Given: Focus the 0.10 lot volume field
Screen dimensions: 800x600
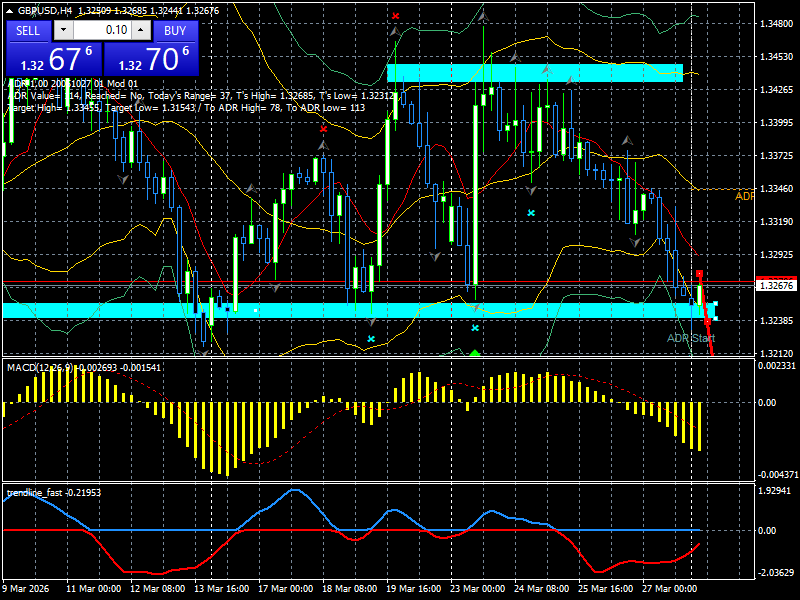Looking at the screenshot, I should click(x=102, y=30).
